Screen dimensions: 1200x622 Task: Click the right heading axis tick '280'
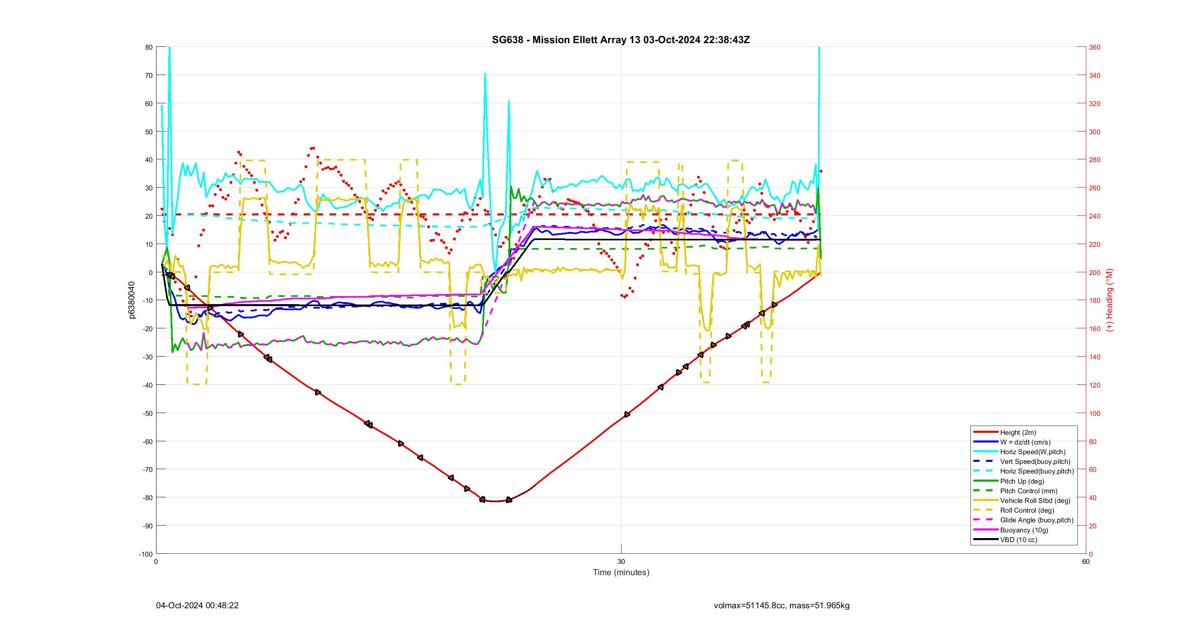1095,160
